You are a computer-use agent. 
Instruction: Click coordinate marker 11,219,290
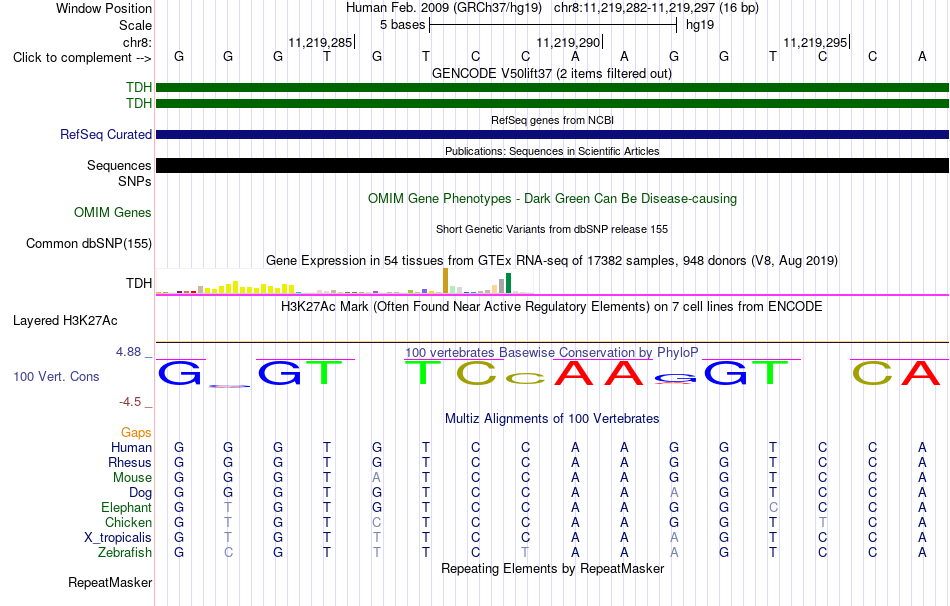click(568, 42)
